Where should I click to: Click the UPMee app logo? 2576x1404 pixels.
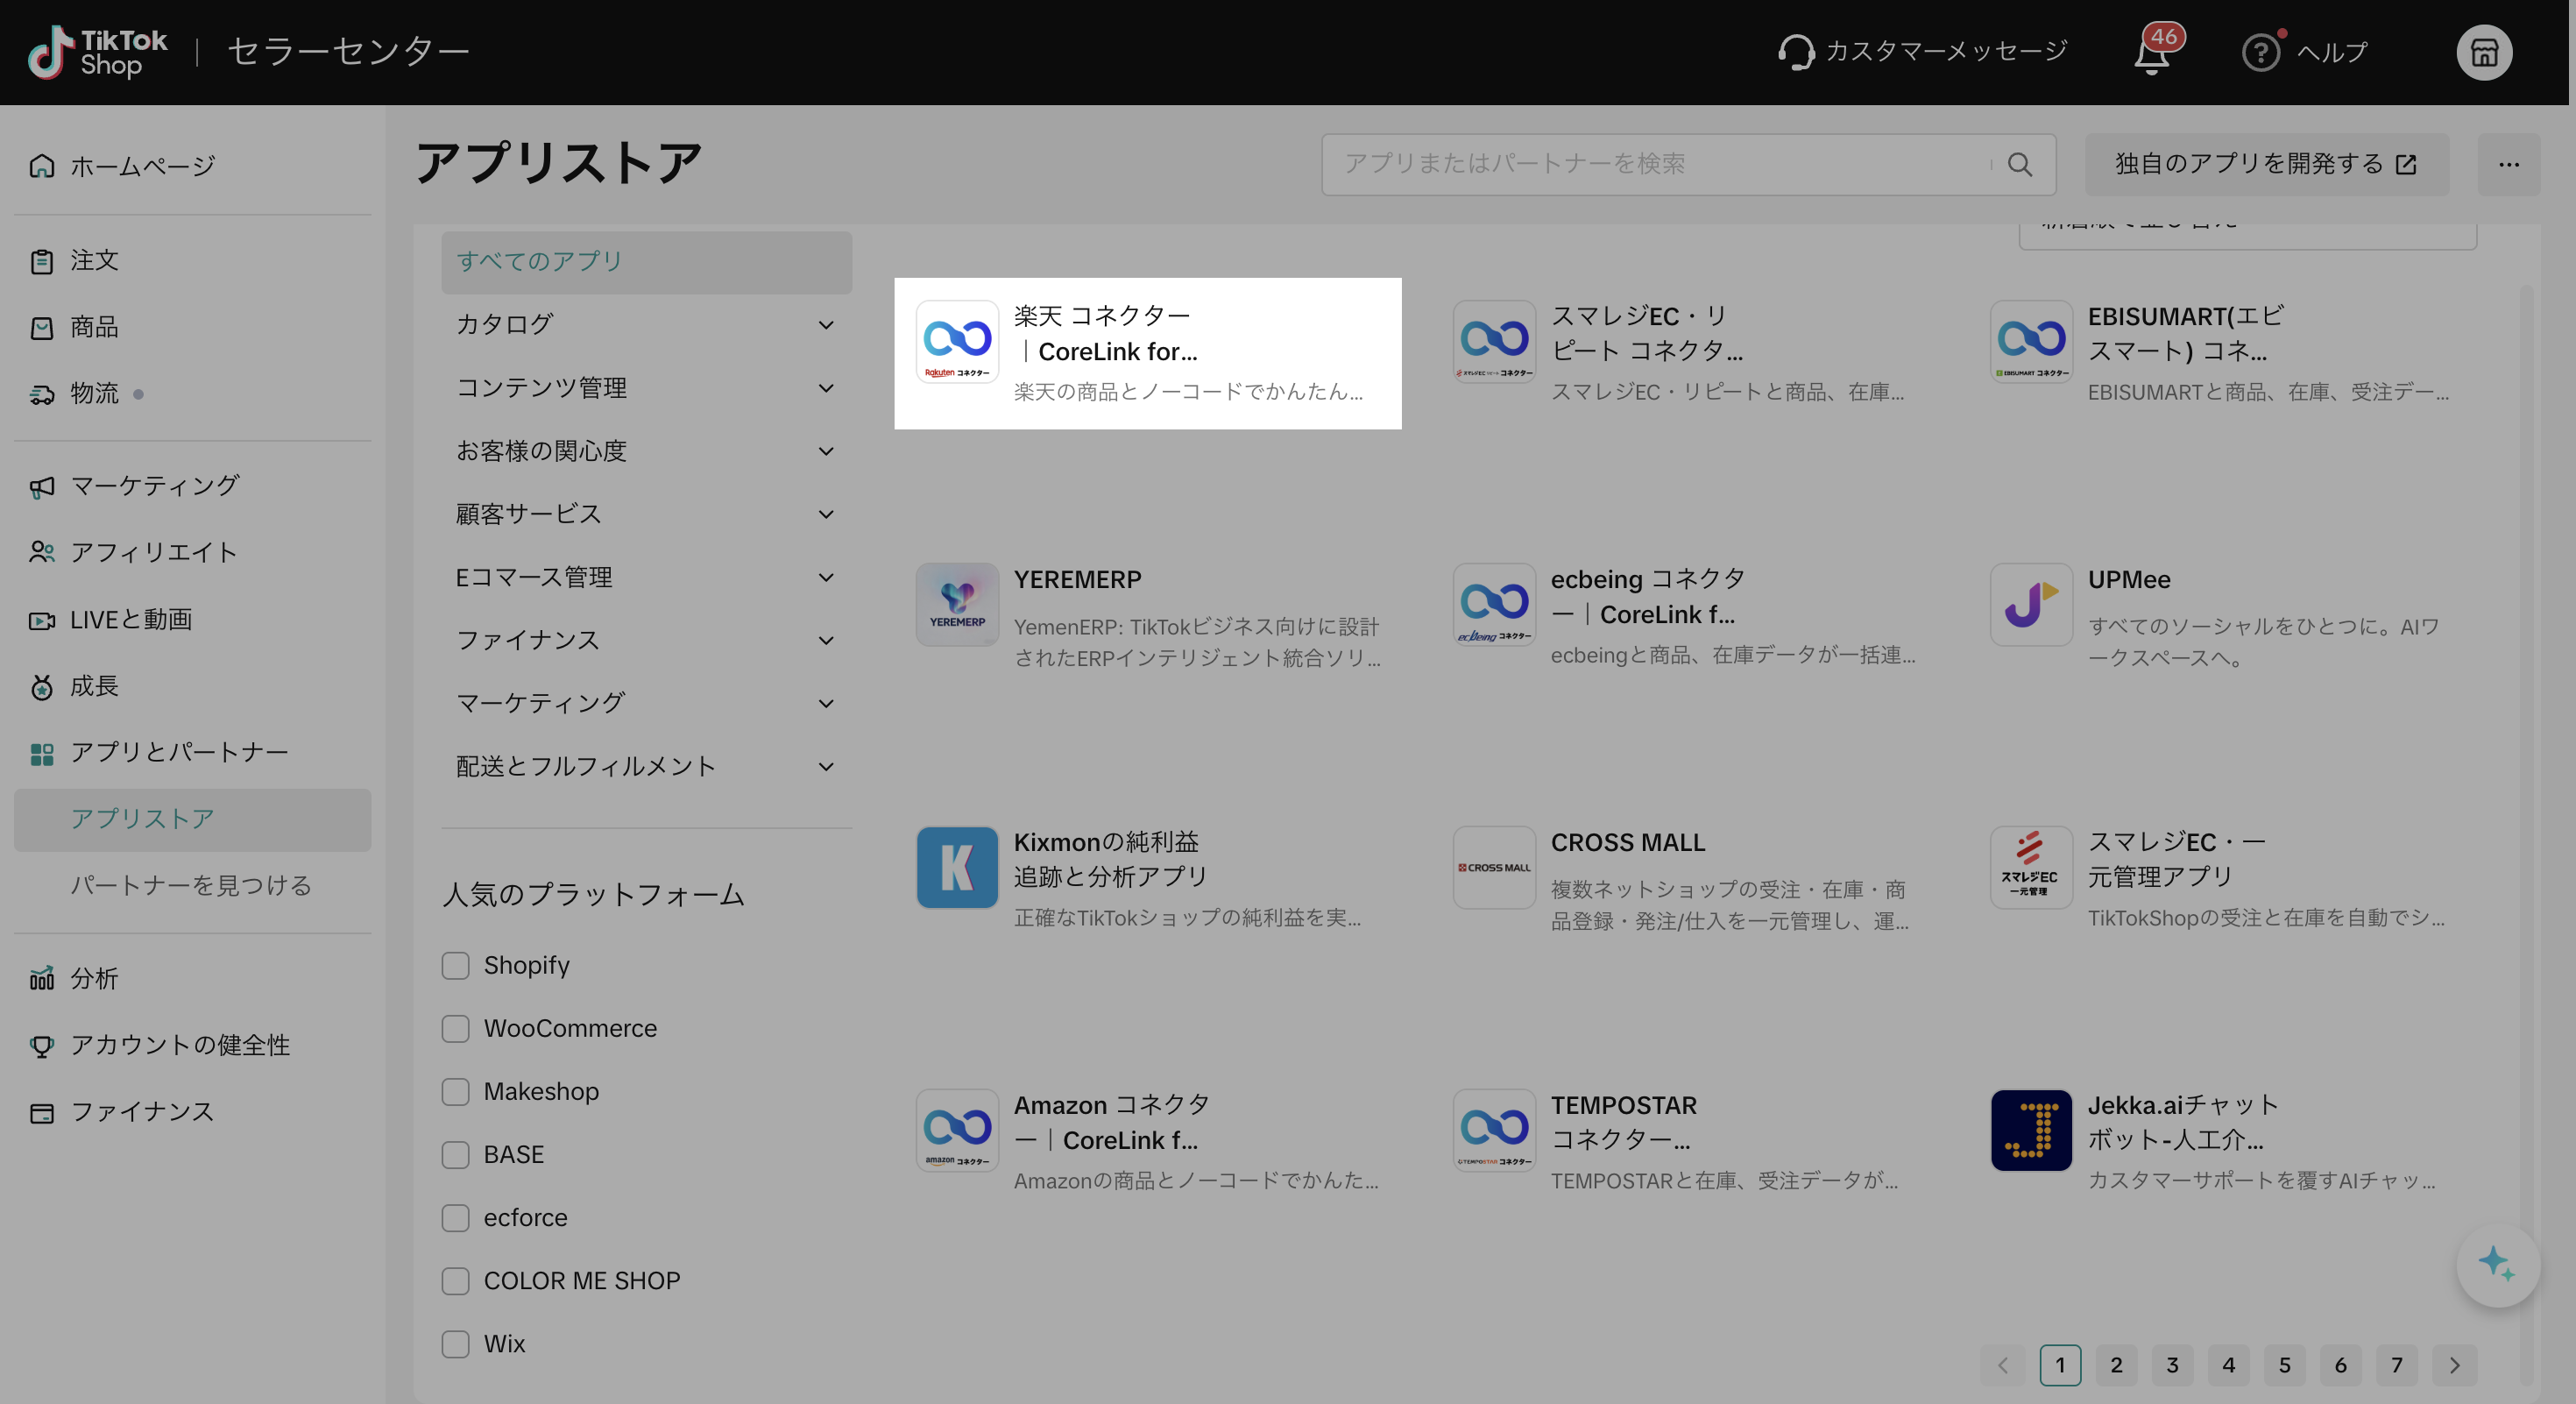pyautogui.click(x=2030, y=604)
